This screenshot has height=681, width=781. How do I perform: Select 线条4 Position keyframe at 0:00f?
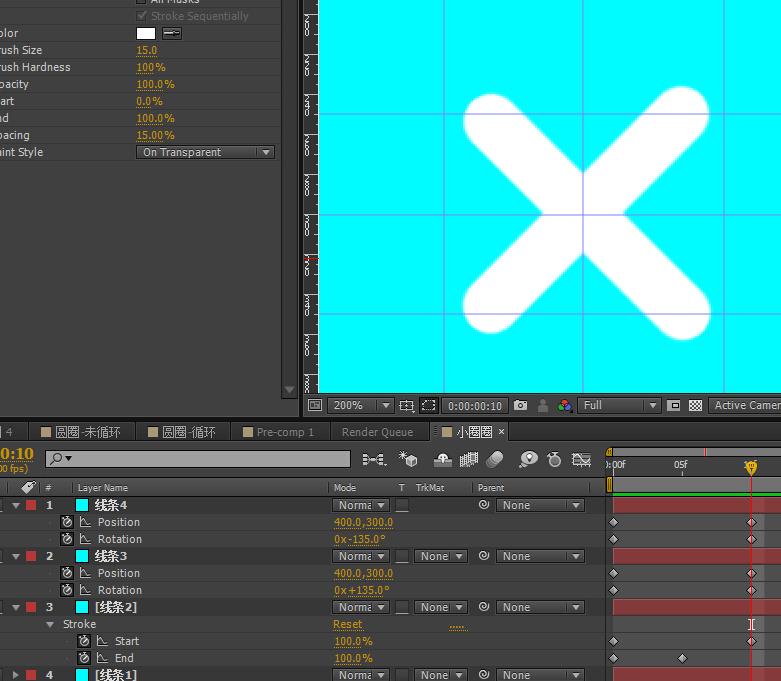(x=614, y=523)
